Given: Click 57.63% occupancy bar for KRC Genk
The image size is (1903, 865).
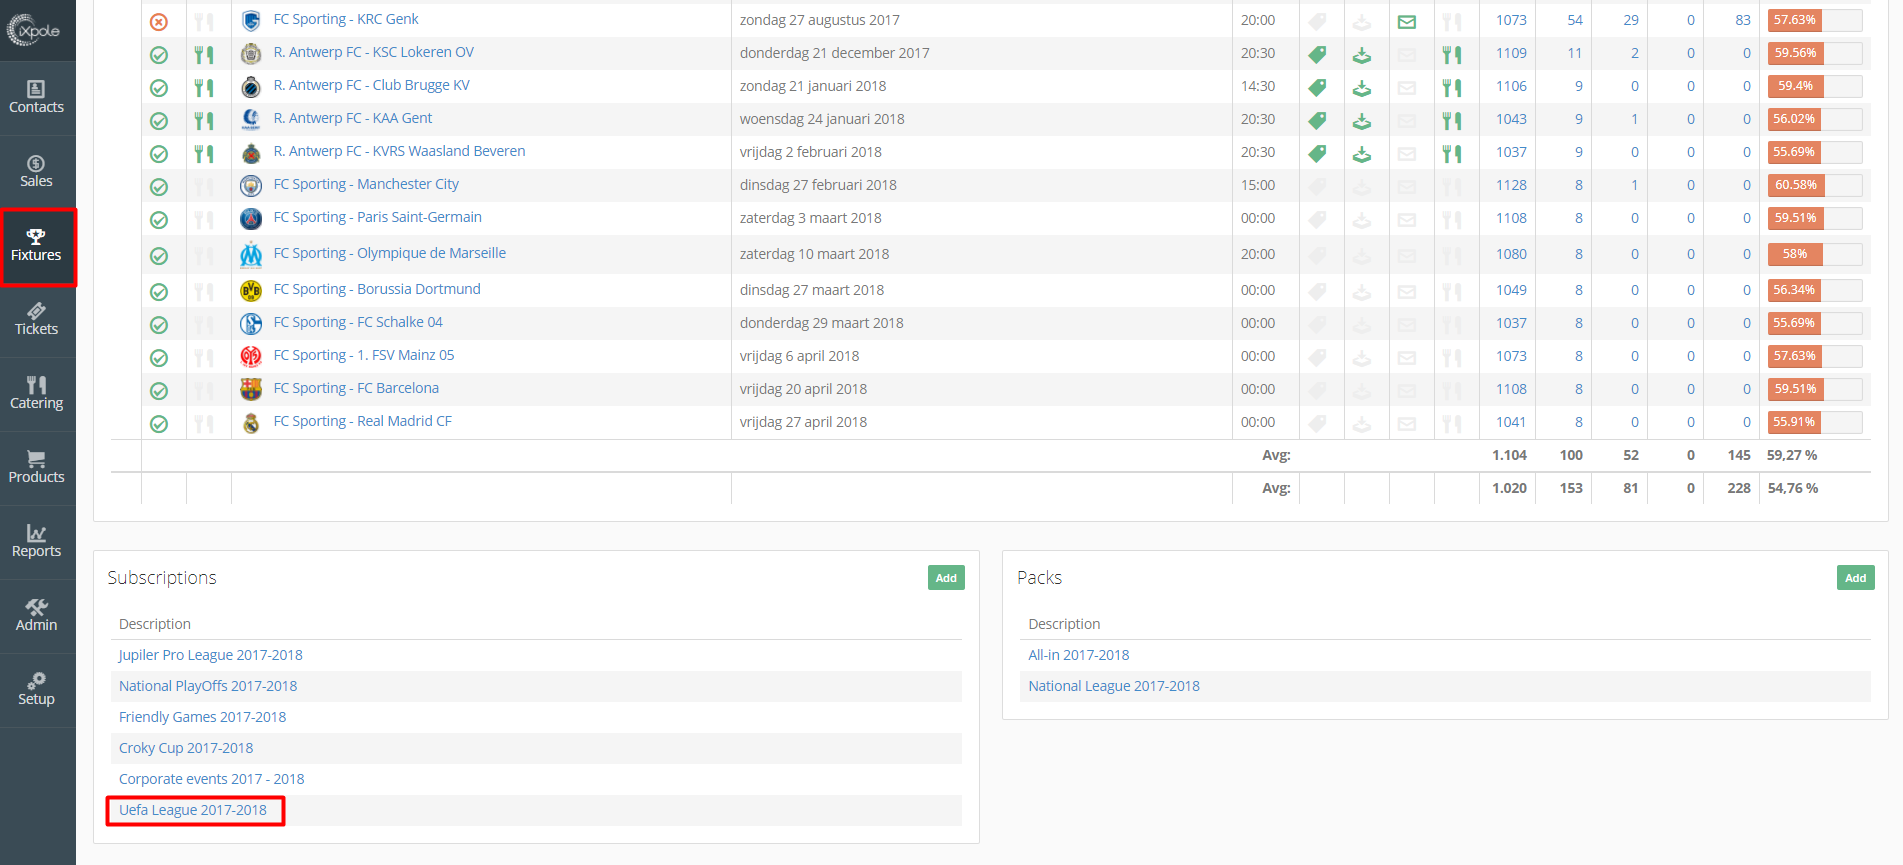Looking at the screenshot, I should point(1815,20).
